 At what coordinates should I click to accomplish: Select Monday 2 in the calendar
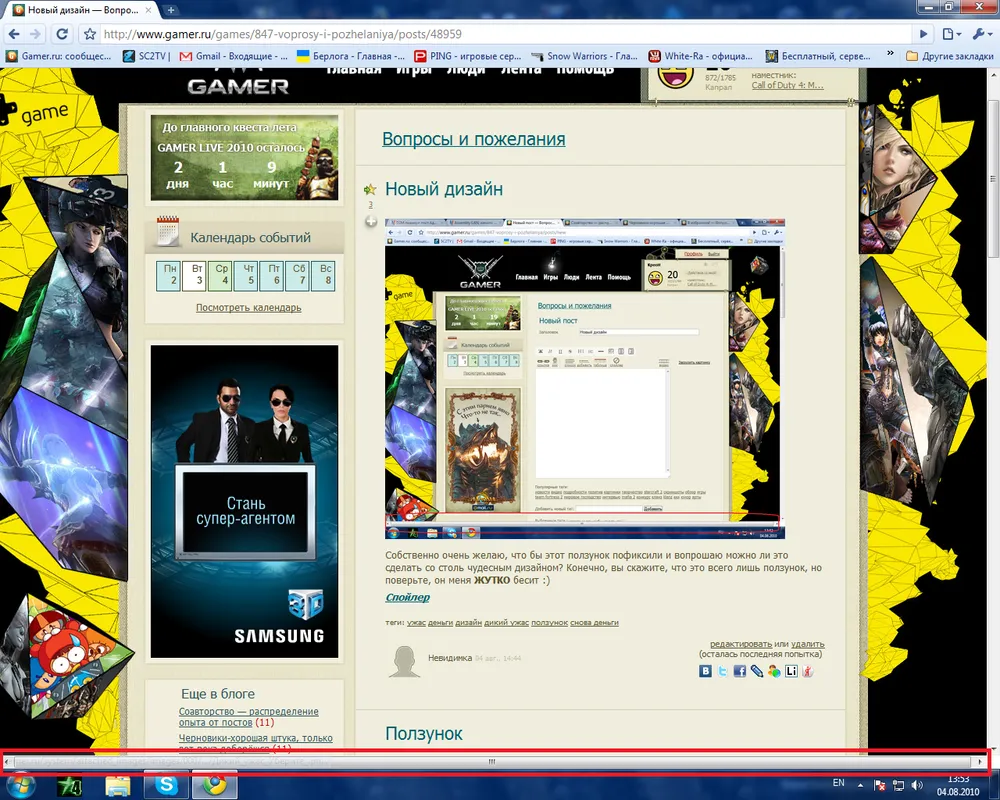pyautogui.click(x=168, y=276)
